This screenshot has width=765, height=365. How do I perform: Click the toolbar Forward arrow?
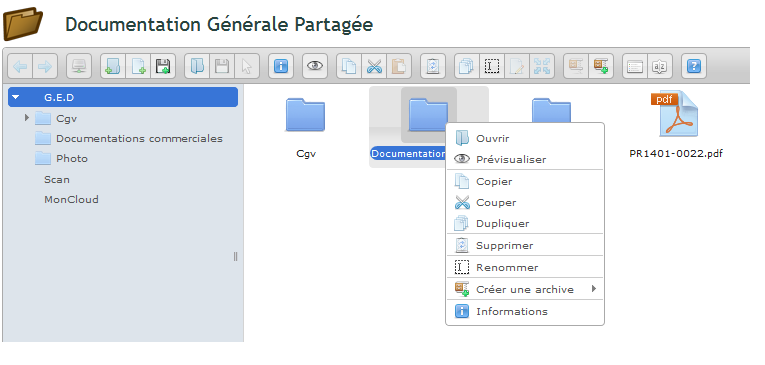45,66
